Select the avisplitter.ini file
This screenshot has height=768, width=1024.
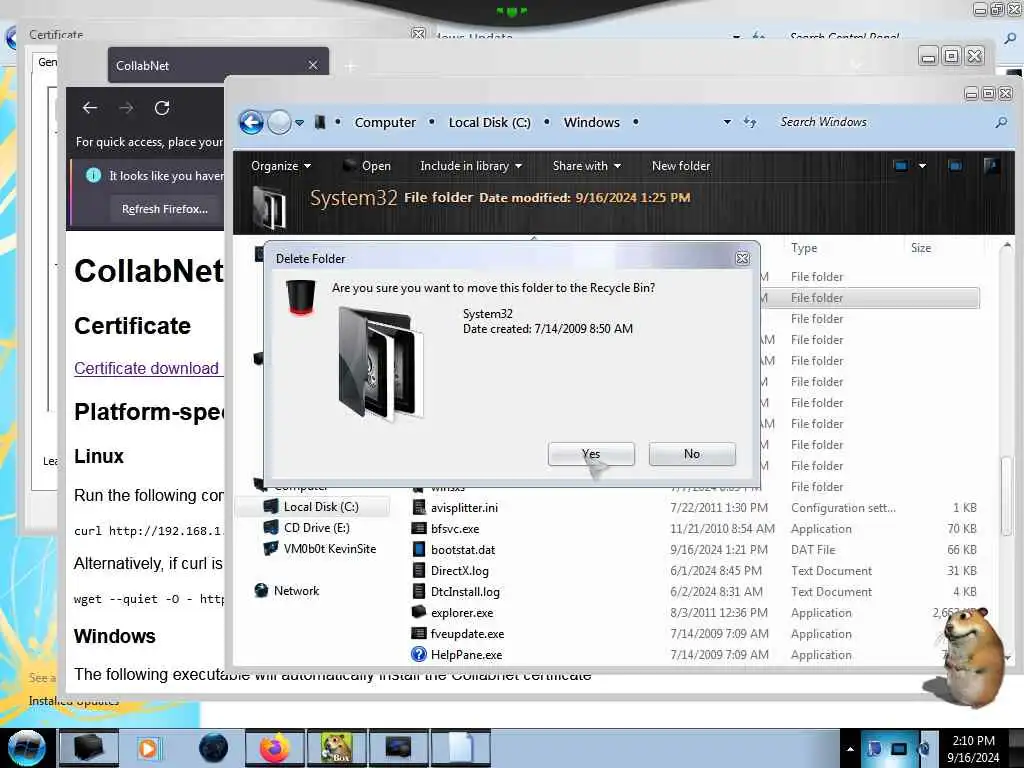[x=464, y=507]
